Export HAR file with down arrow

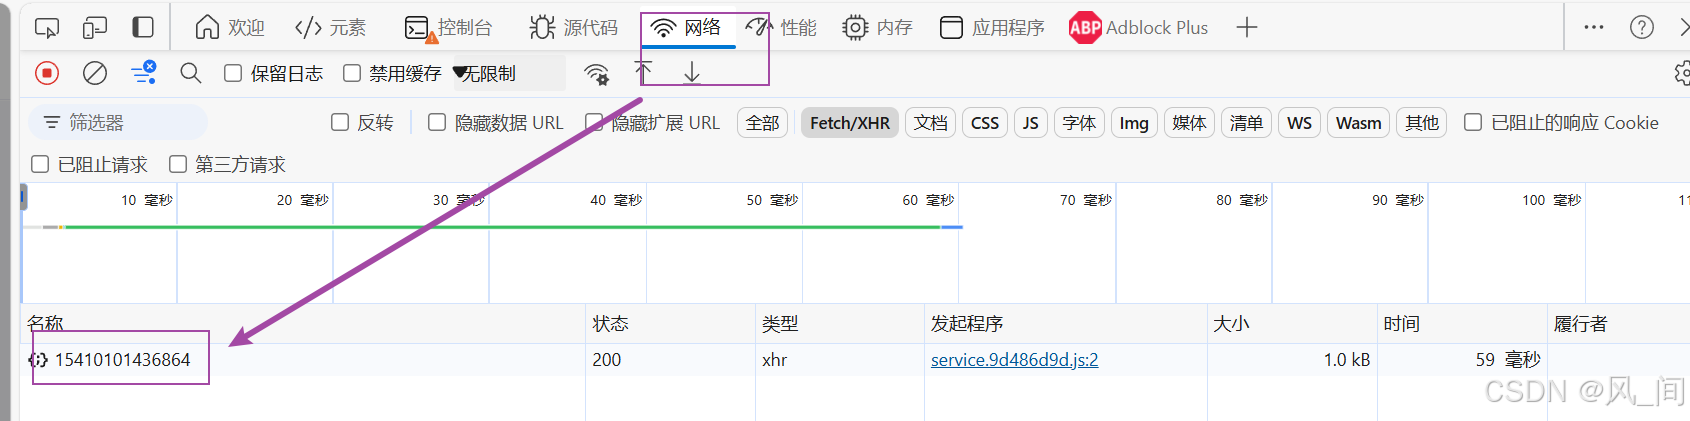[691, 73]
